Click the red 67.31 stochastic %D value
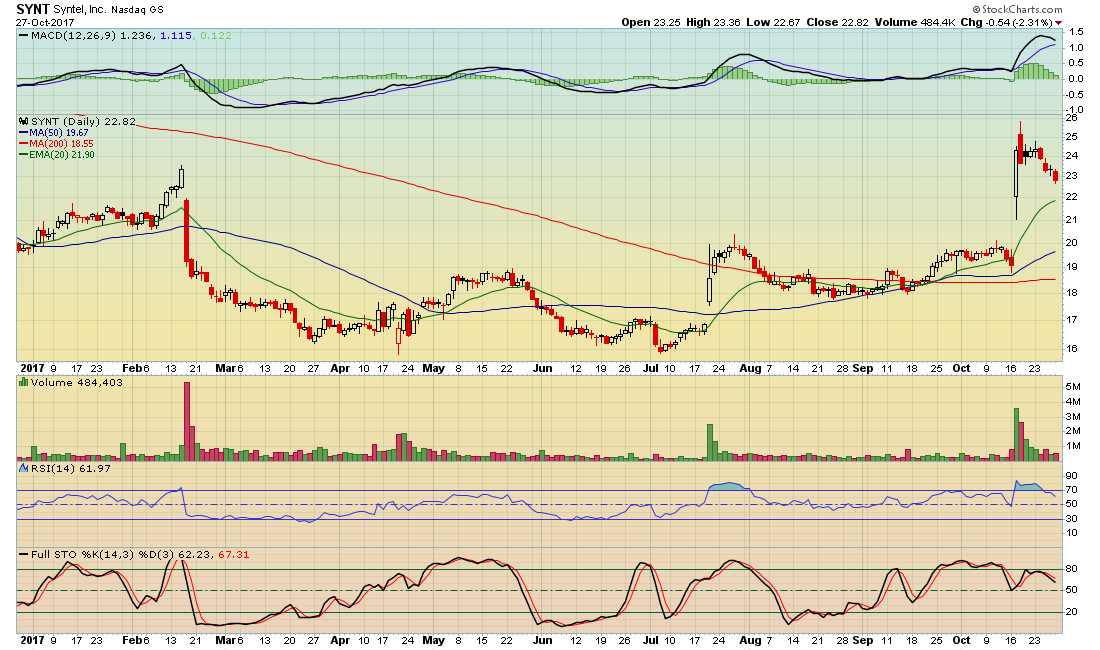This screenshot has height=650, width=1100. (x=234, y=554)
